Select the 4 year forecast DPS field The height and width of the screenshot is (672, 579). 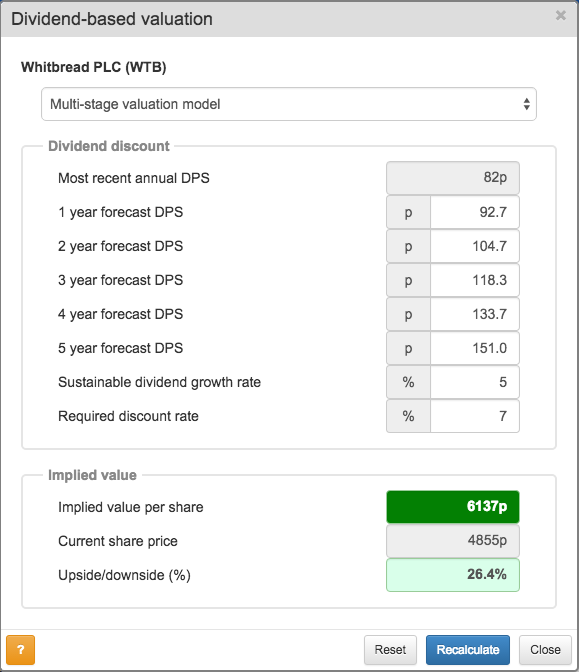point(475,314)
